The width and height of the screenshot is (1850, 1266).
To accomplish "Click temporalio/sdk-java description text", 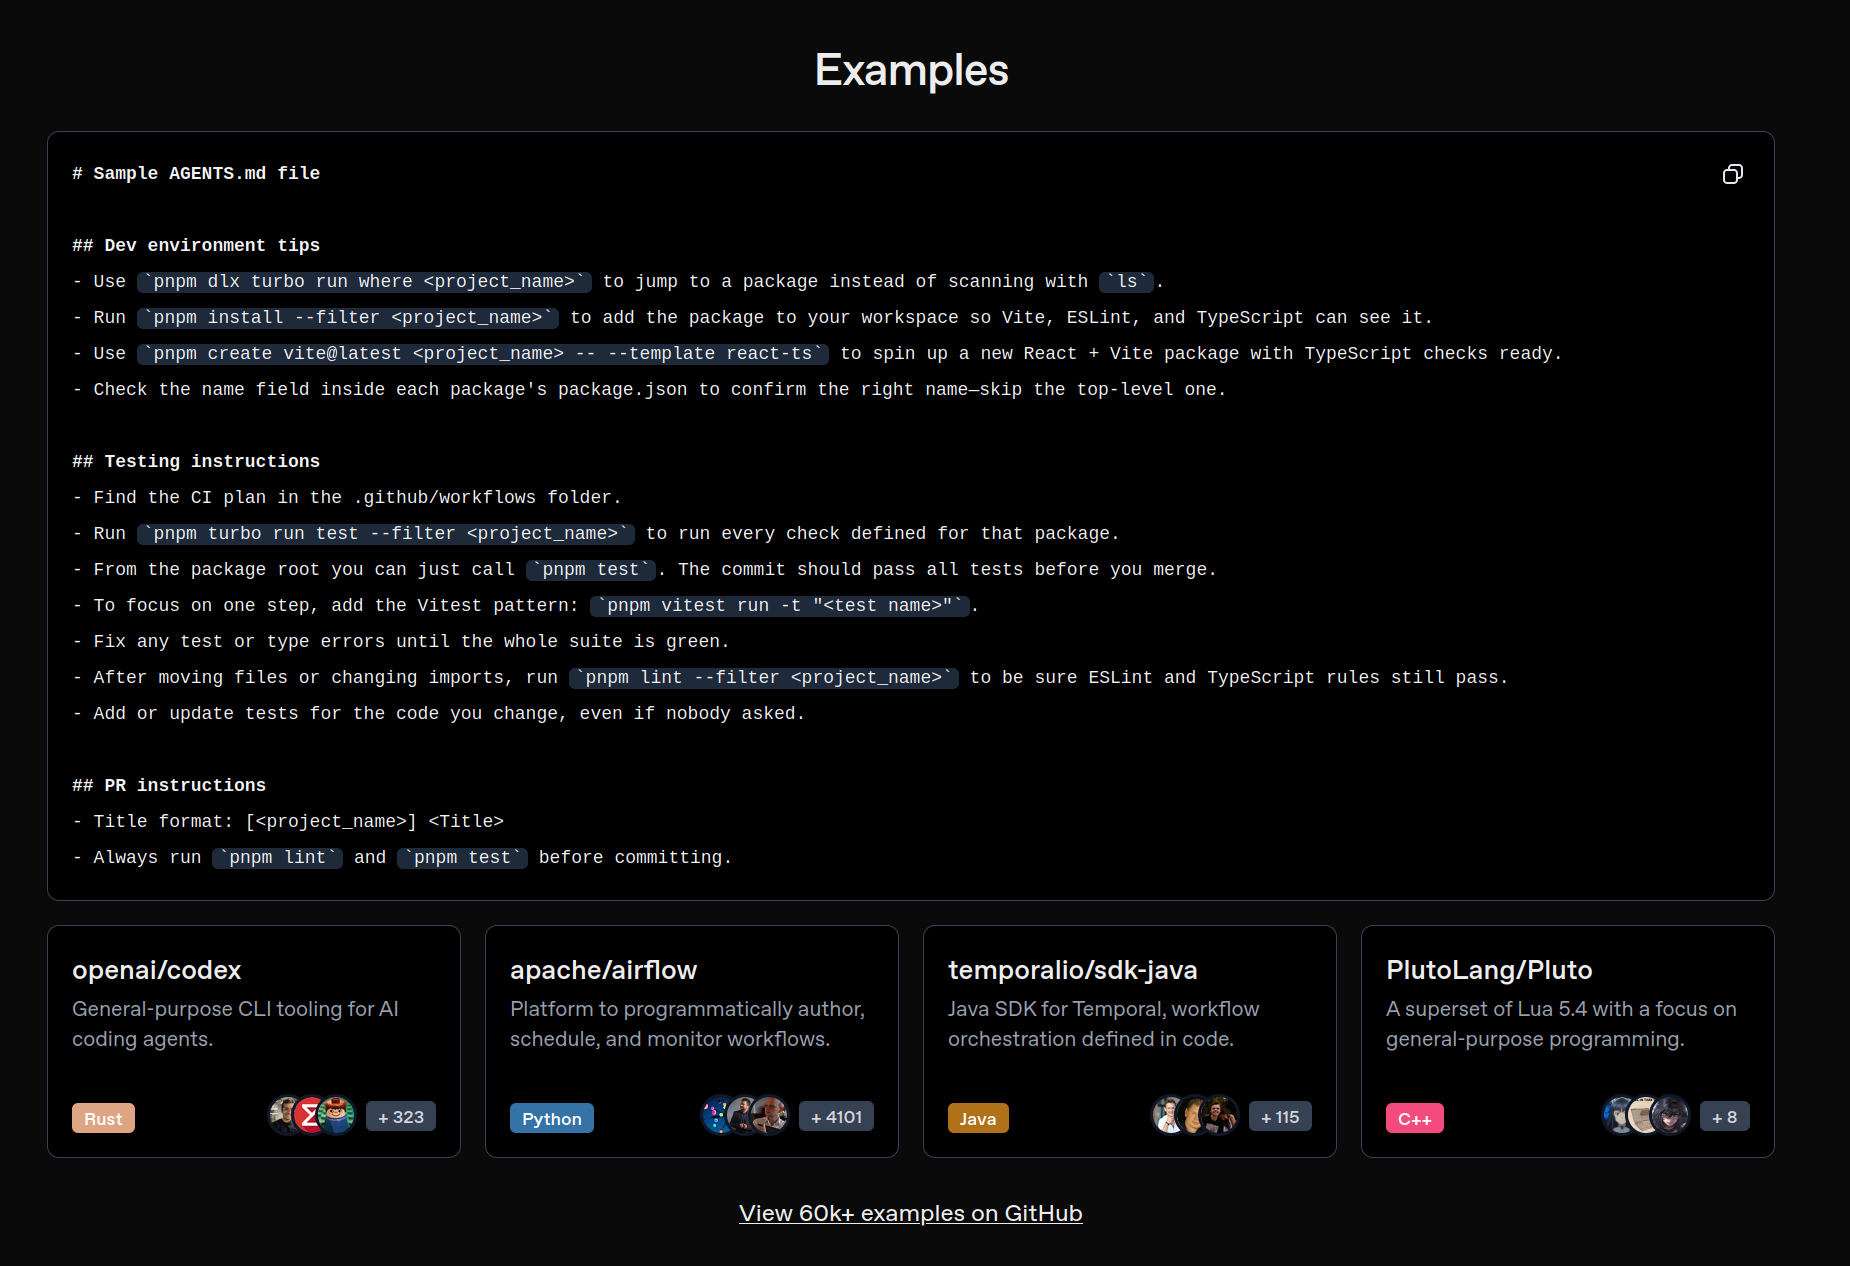I will pos(1103,1024).
